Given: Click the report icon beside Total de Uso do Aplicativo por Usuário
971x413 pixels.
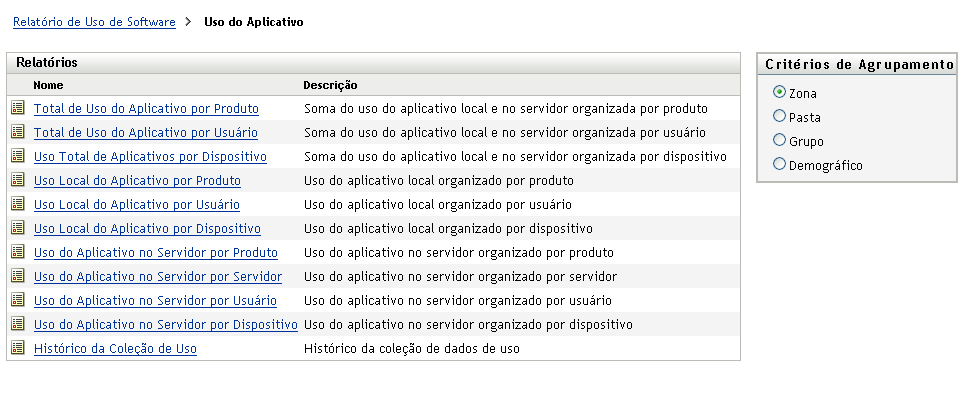Looking at the screenshot, I should tap(17, 132).
